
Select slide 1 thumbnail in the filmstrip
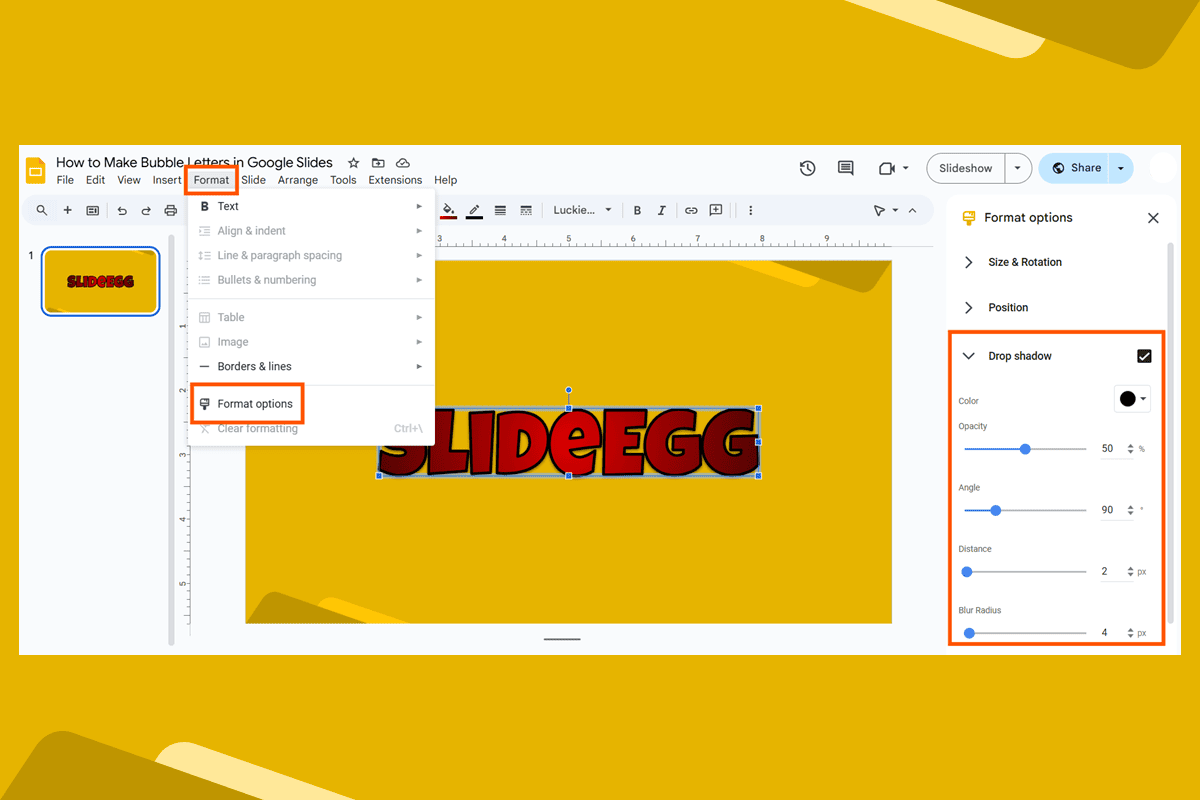[100, 281]
